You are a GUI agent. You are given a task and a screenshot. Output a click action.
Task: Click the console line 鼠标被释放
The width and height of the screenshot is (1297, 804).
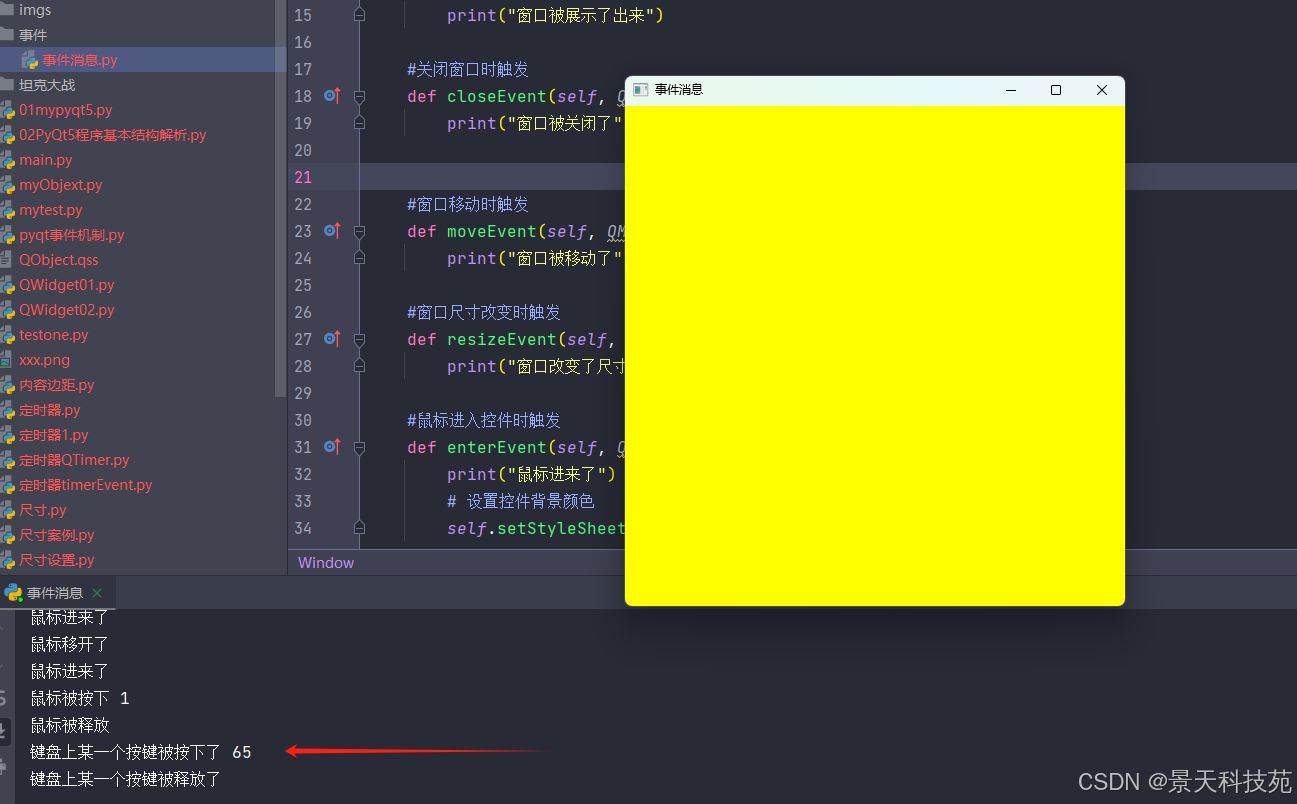(x=69, y=725)
